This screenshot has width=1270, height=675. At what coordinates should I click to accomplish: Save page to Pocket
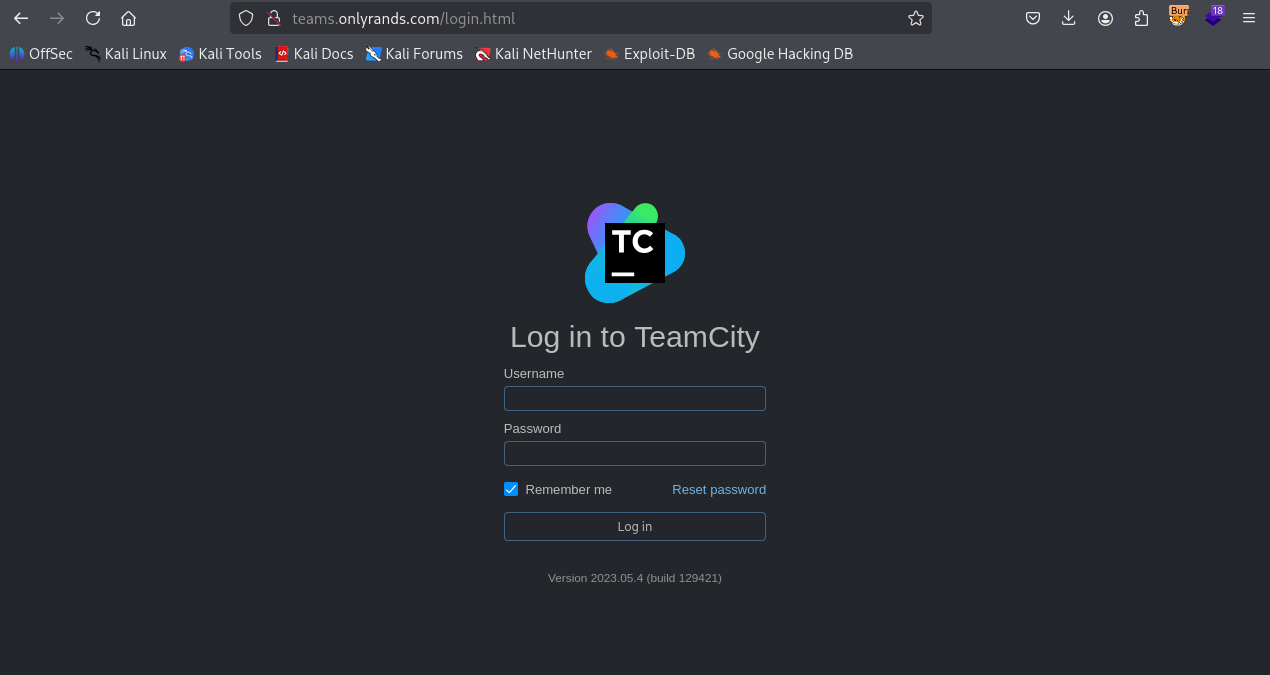(x=1033, y=18)
